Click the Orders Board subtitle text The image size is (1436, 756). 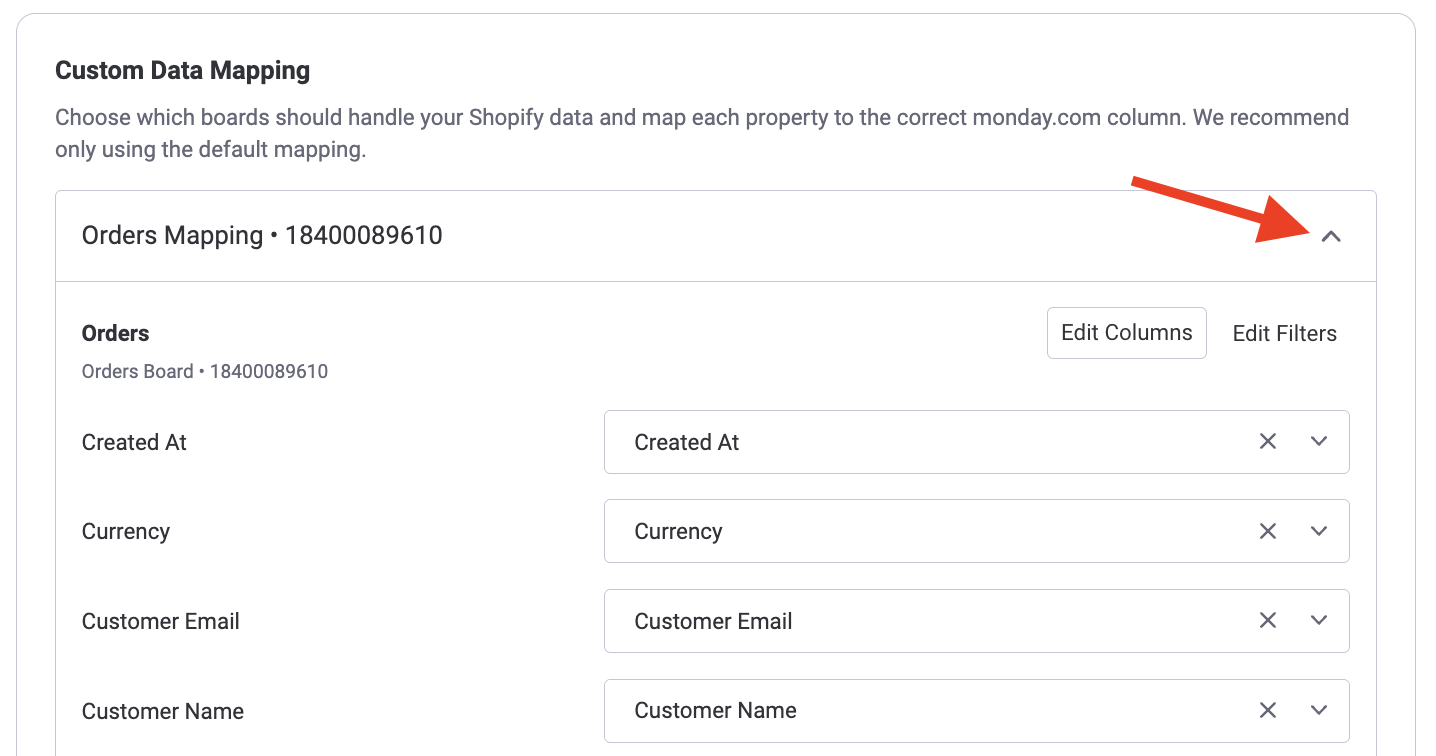click(205, 372)
